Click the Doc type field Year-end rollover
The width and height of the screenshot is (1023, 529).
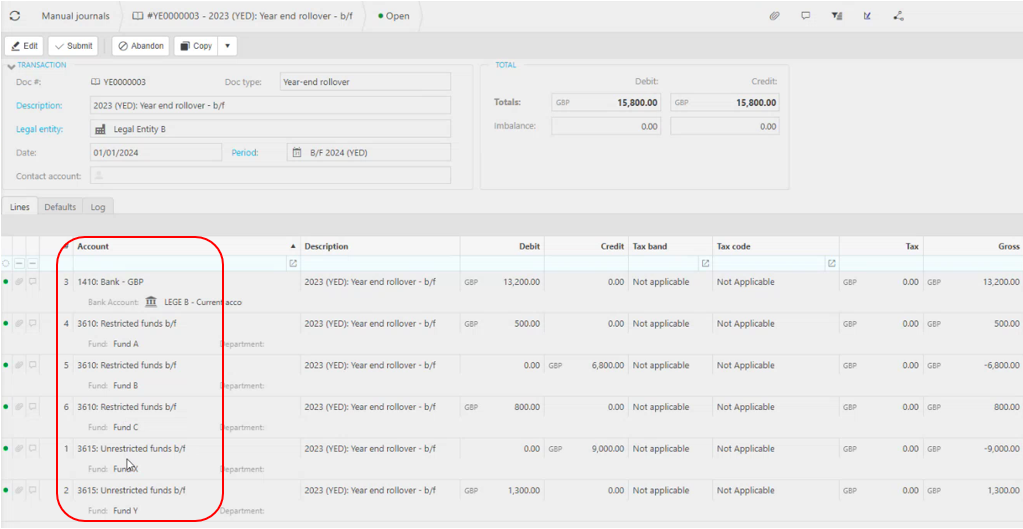point(365,82)
